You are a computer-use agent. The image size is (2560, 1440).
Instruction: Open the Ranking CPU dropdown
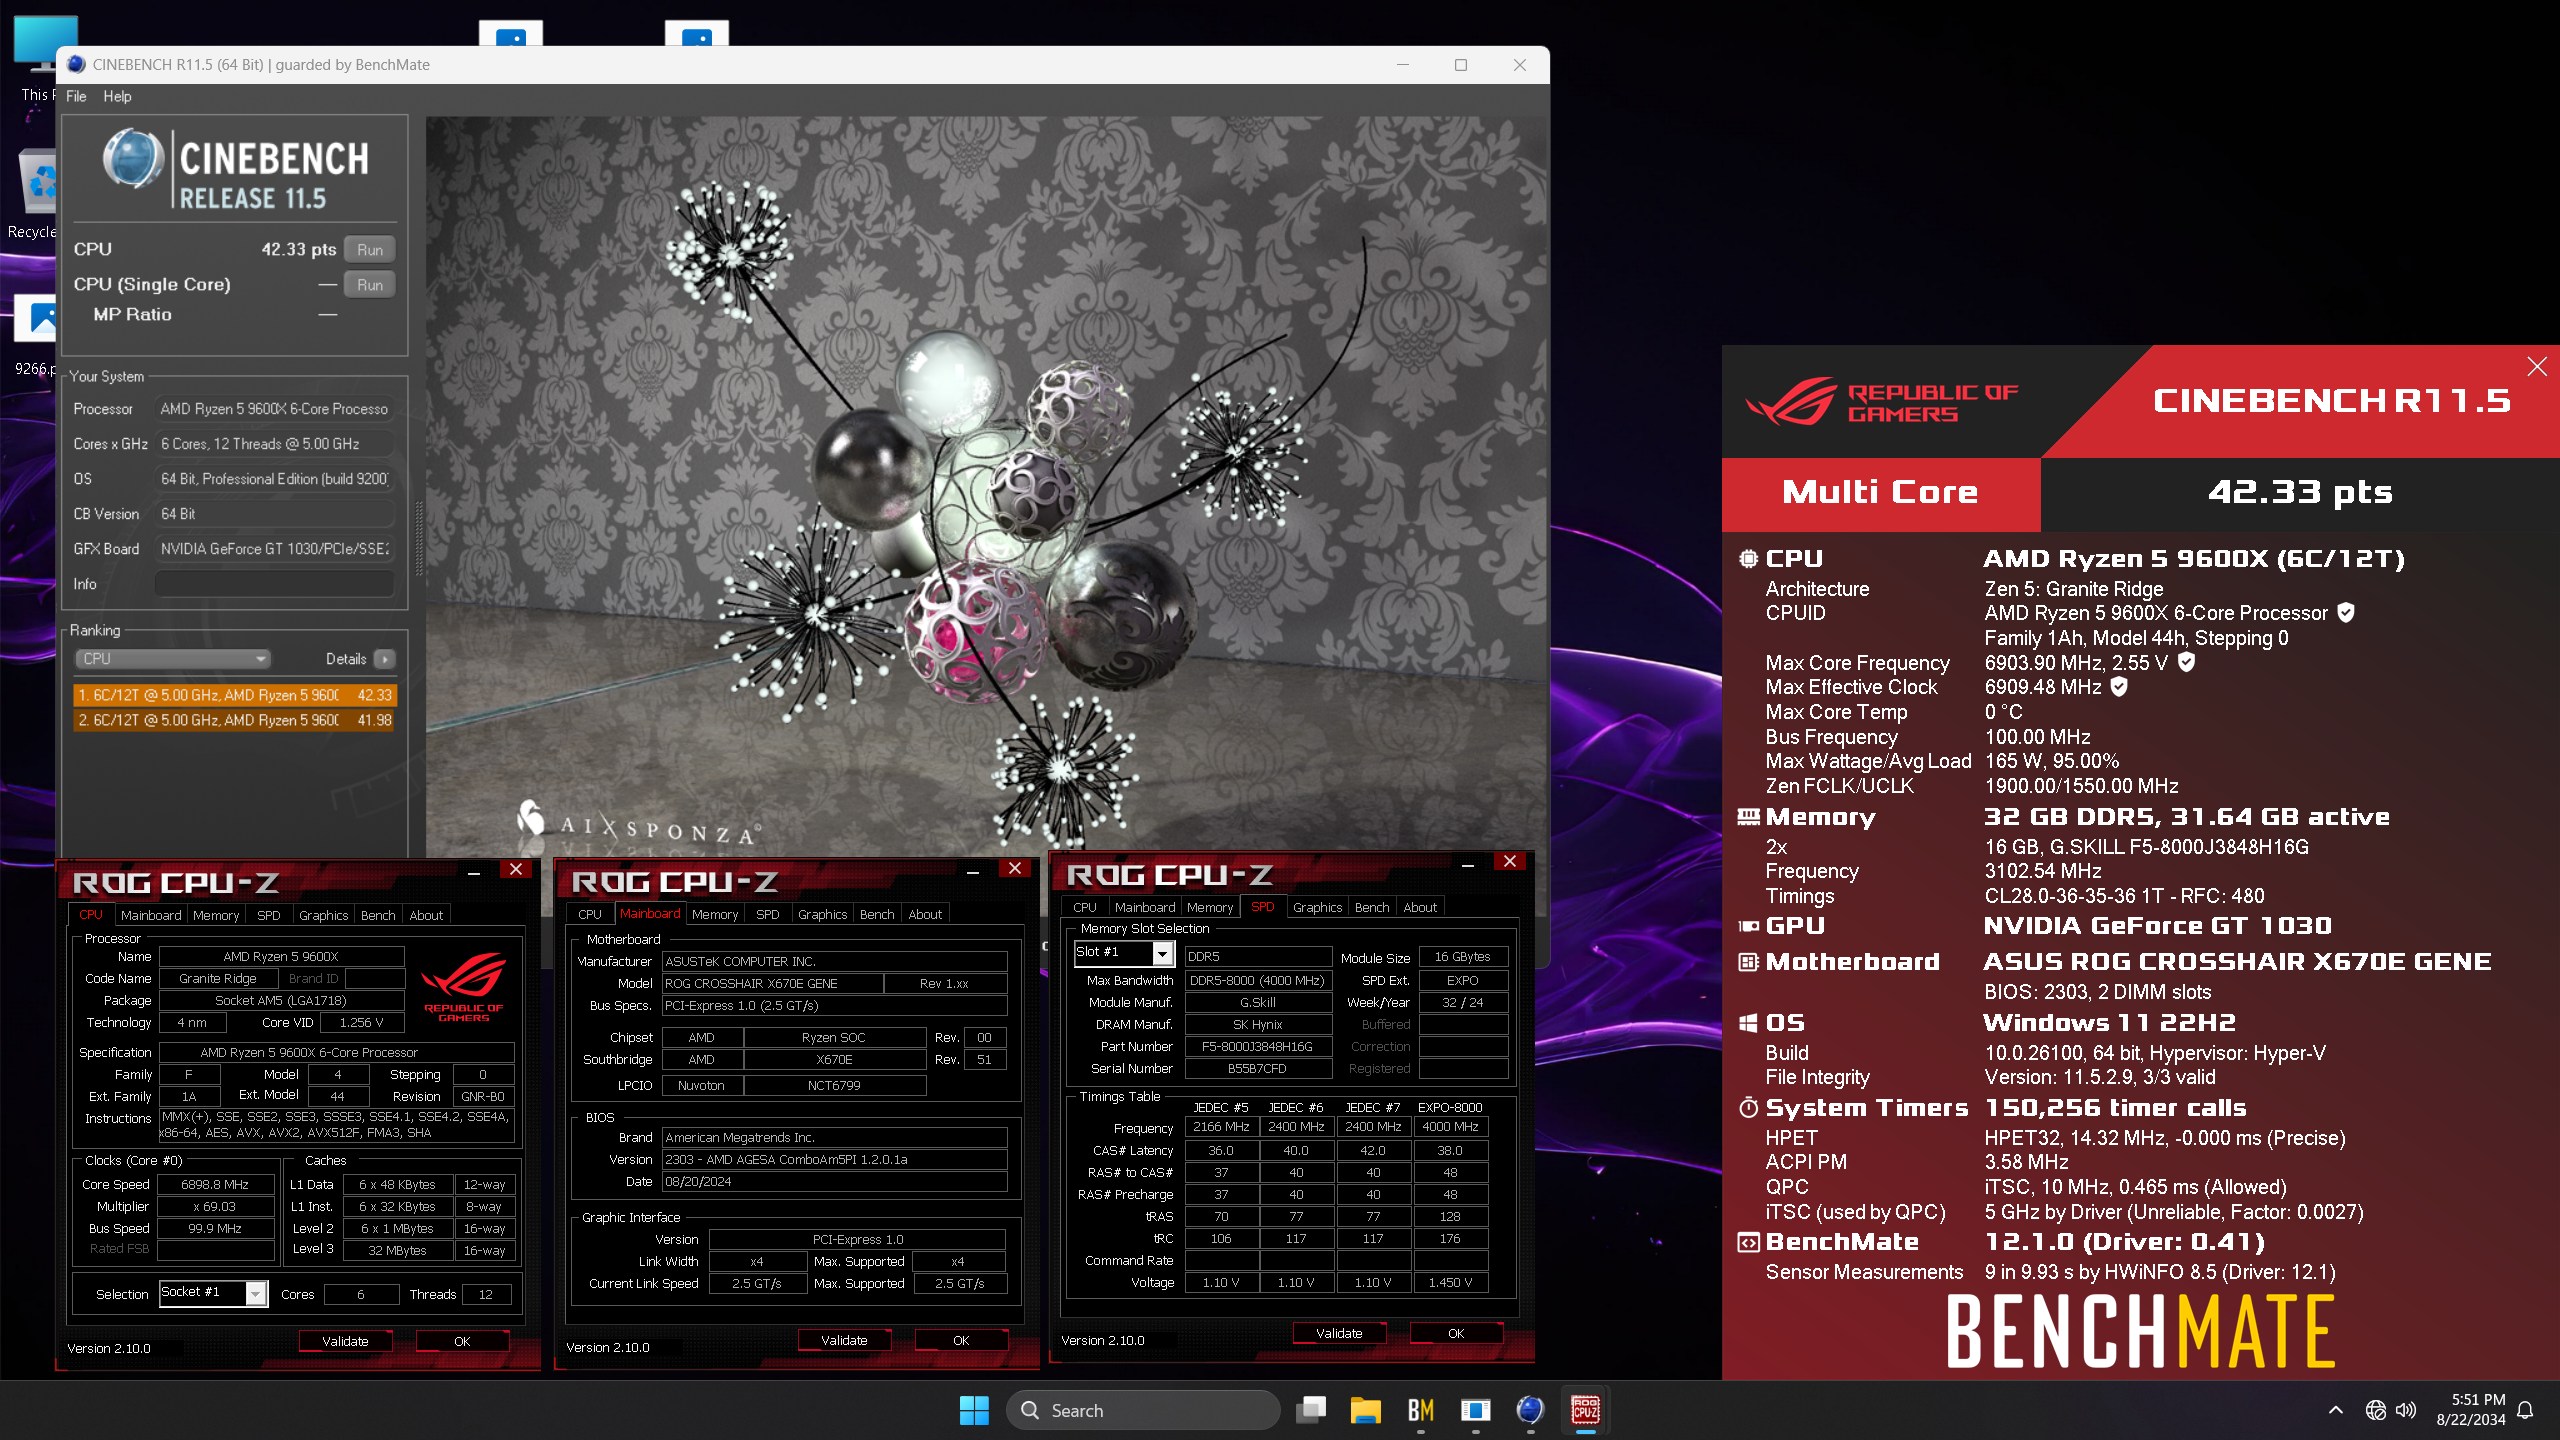point(173,659)
